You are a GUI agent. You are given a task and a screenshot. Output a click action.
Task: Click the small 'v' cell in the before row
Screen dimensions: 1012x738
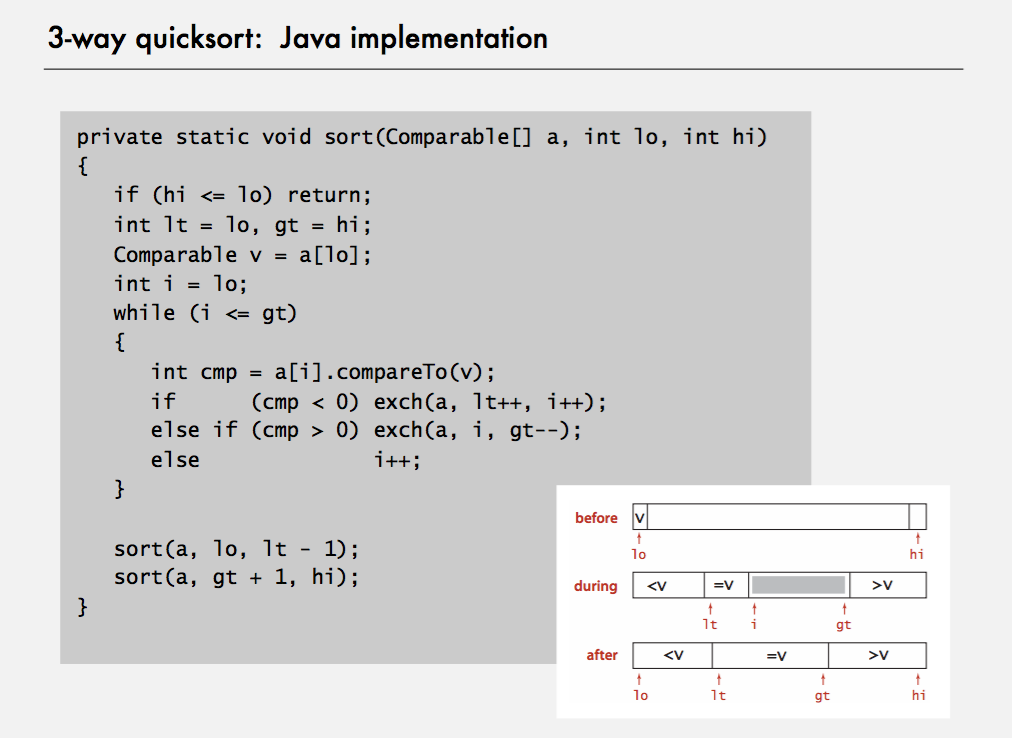(x=640, y=517)
